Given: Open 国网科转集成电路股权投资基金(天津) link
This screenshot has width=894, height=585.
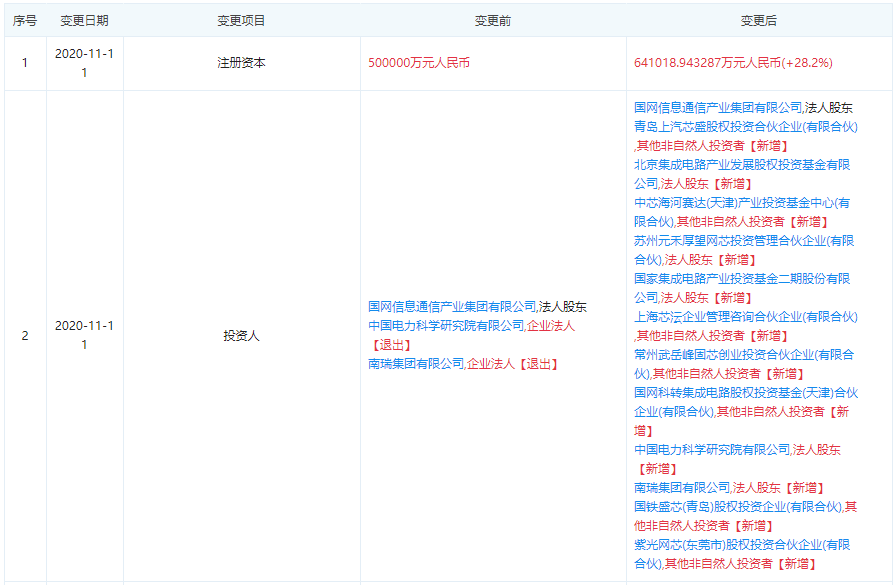Looking at the screenshot, I should 746,402.
